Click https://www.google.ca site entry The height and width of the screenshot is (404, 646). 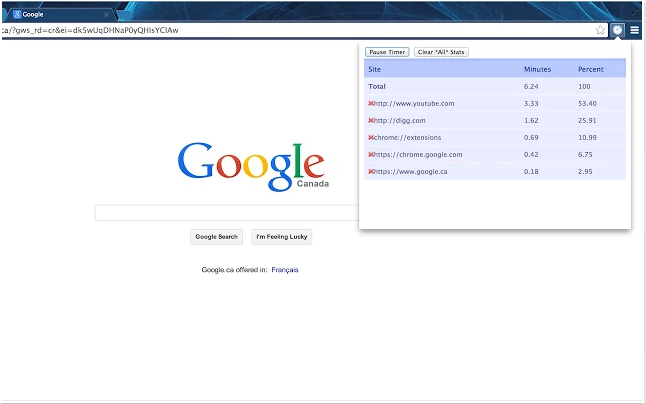(x=410, y=171)
